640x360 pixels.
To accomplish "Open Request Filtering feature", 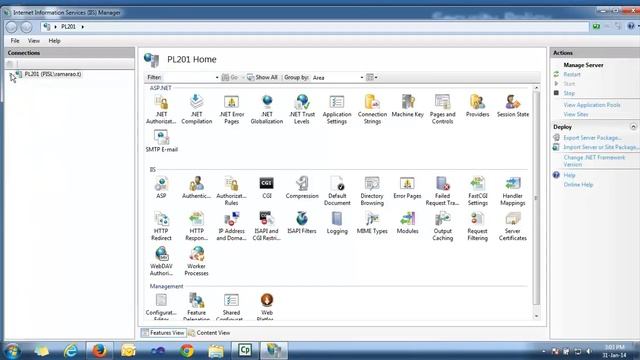I will 478,226.
